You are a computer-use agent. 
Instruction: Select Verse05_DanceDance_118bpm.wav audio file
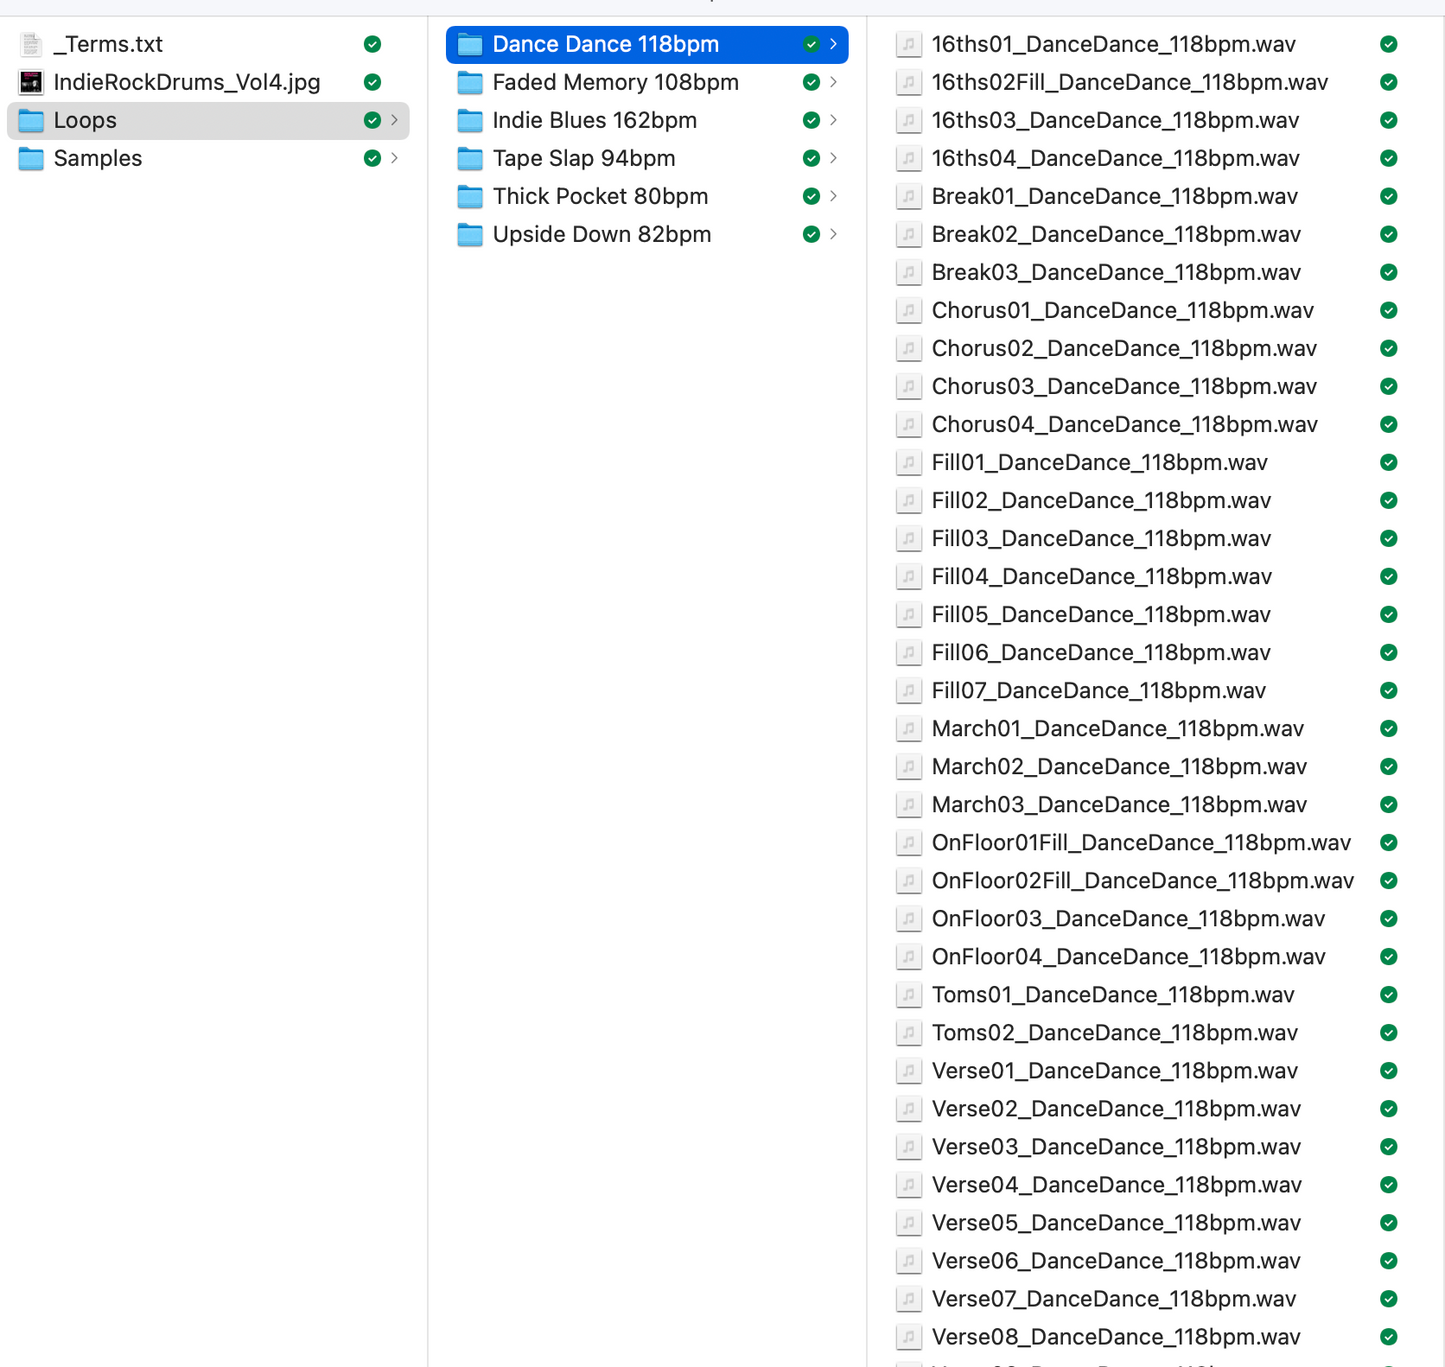[1116, 1222]
